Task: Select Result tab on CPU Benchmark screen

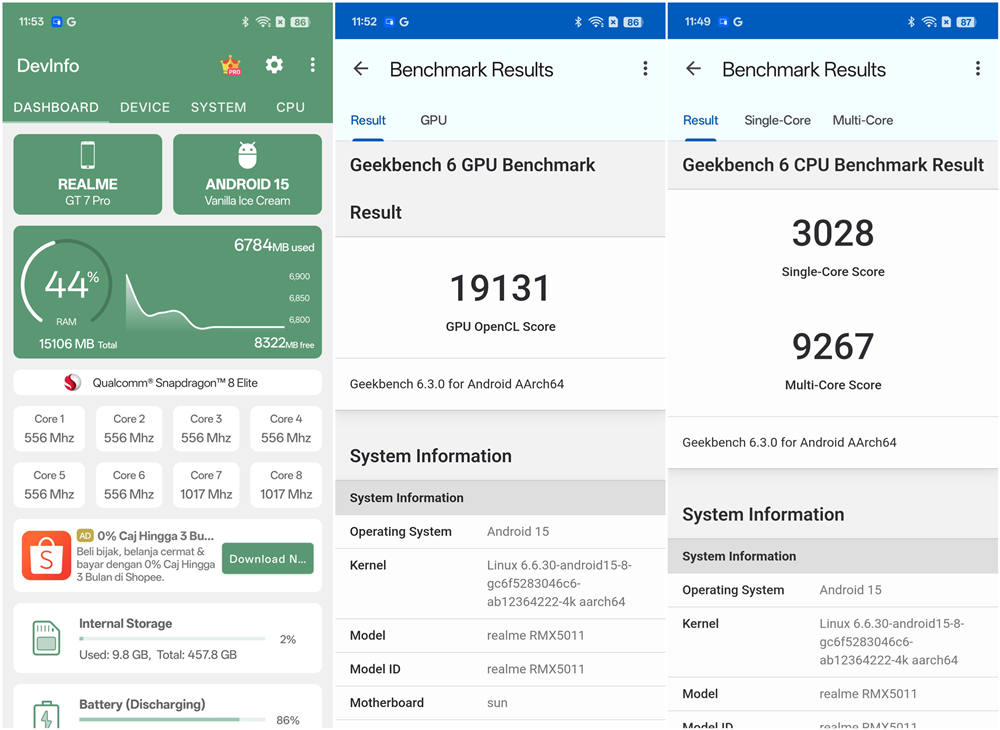Action: [x=700, y=120]
